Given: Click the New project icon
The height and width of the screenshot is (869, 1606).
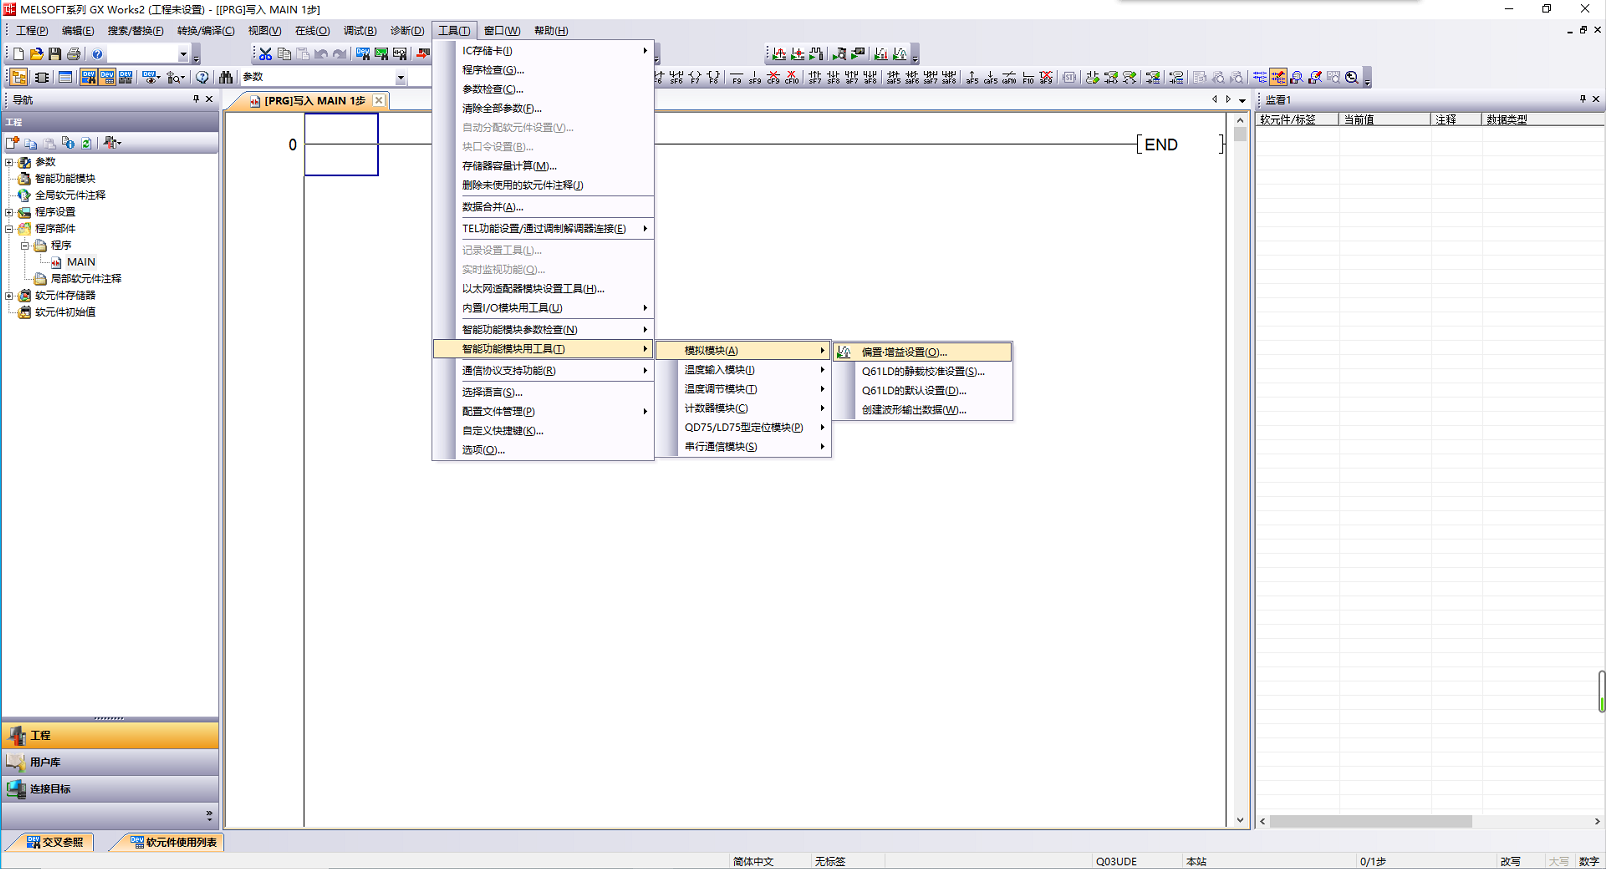Looking at the screenshot, I should [x=18, y=54].
